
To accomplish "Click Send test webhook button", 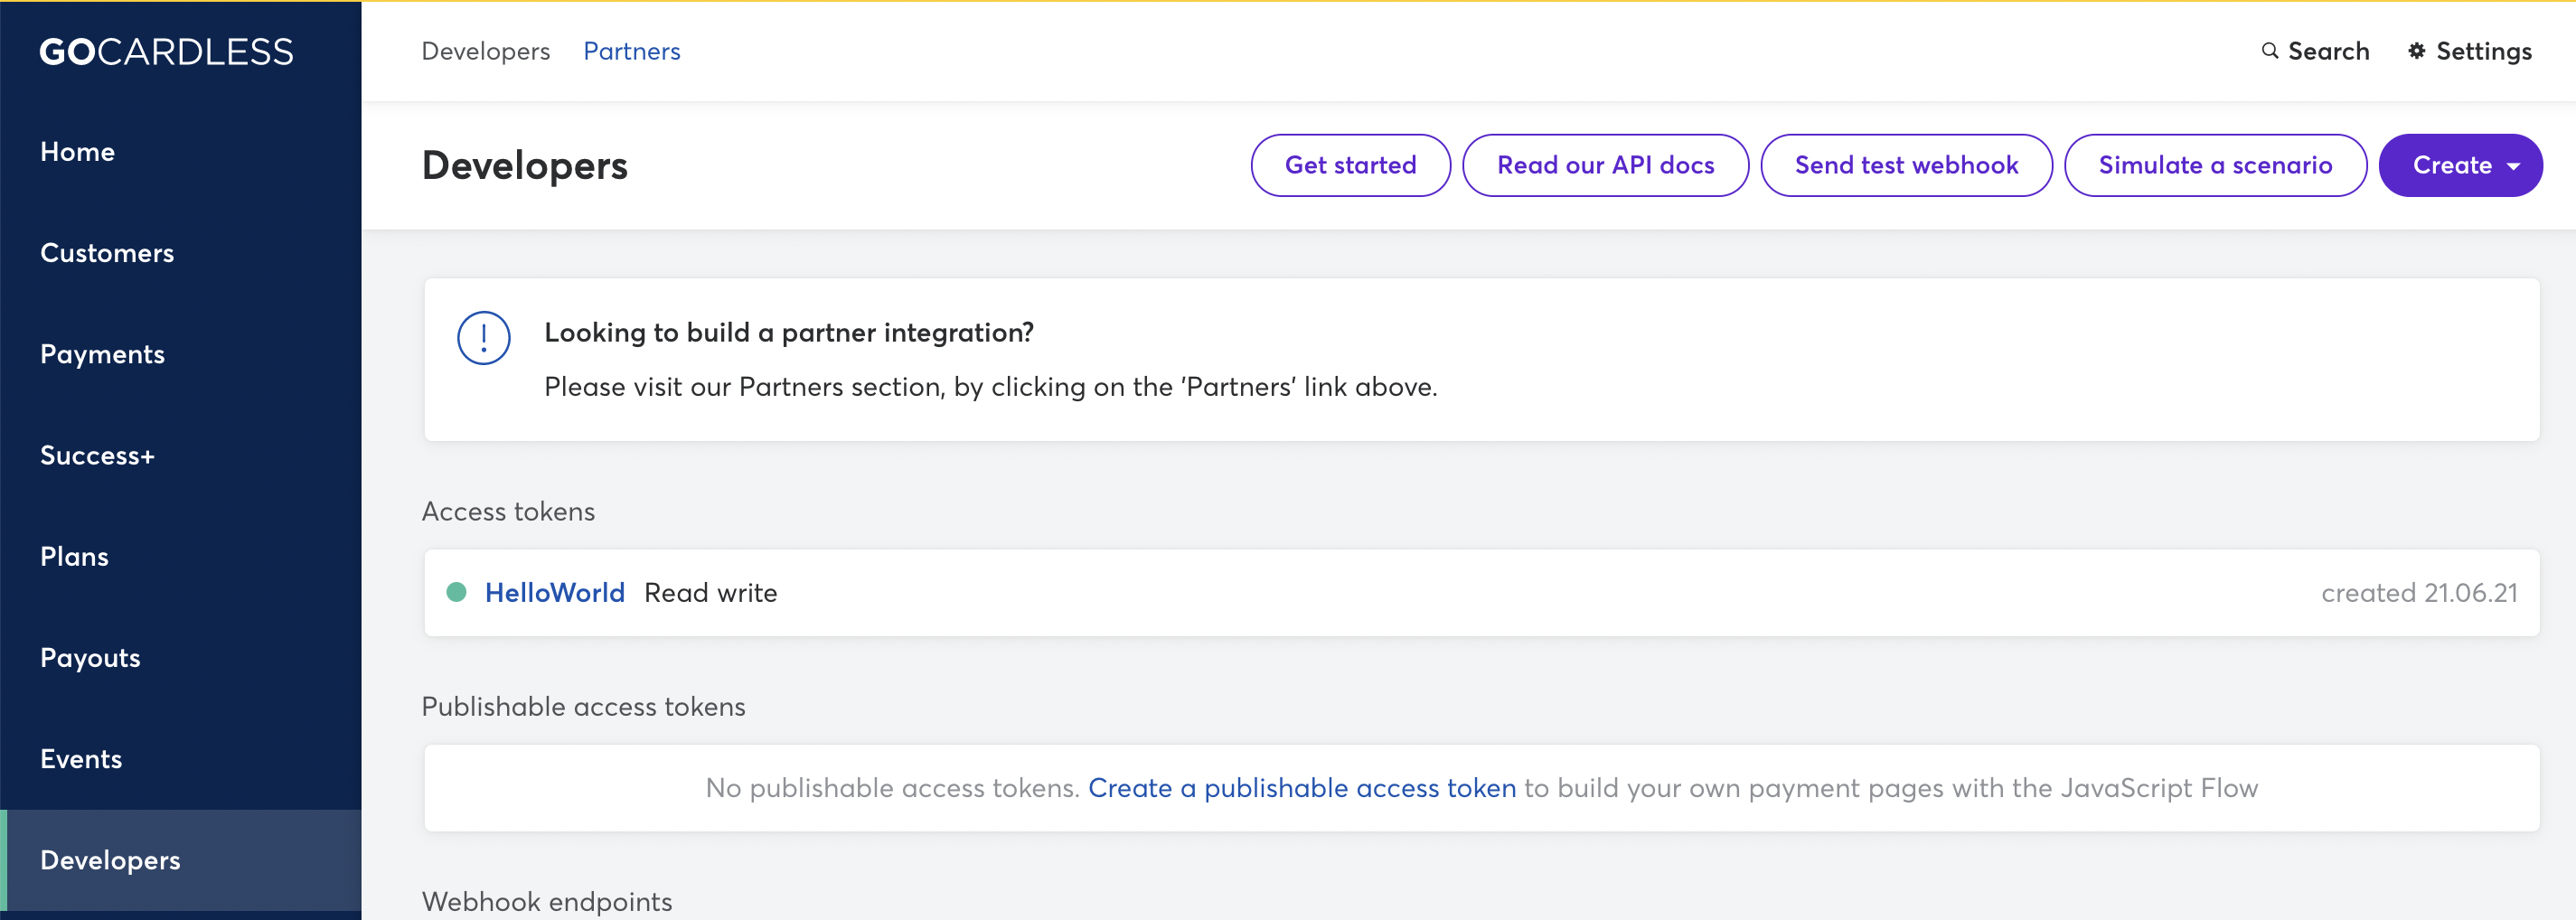I will 1905,165.
